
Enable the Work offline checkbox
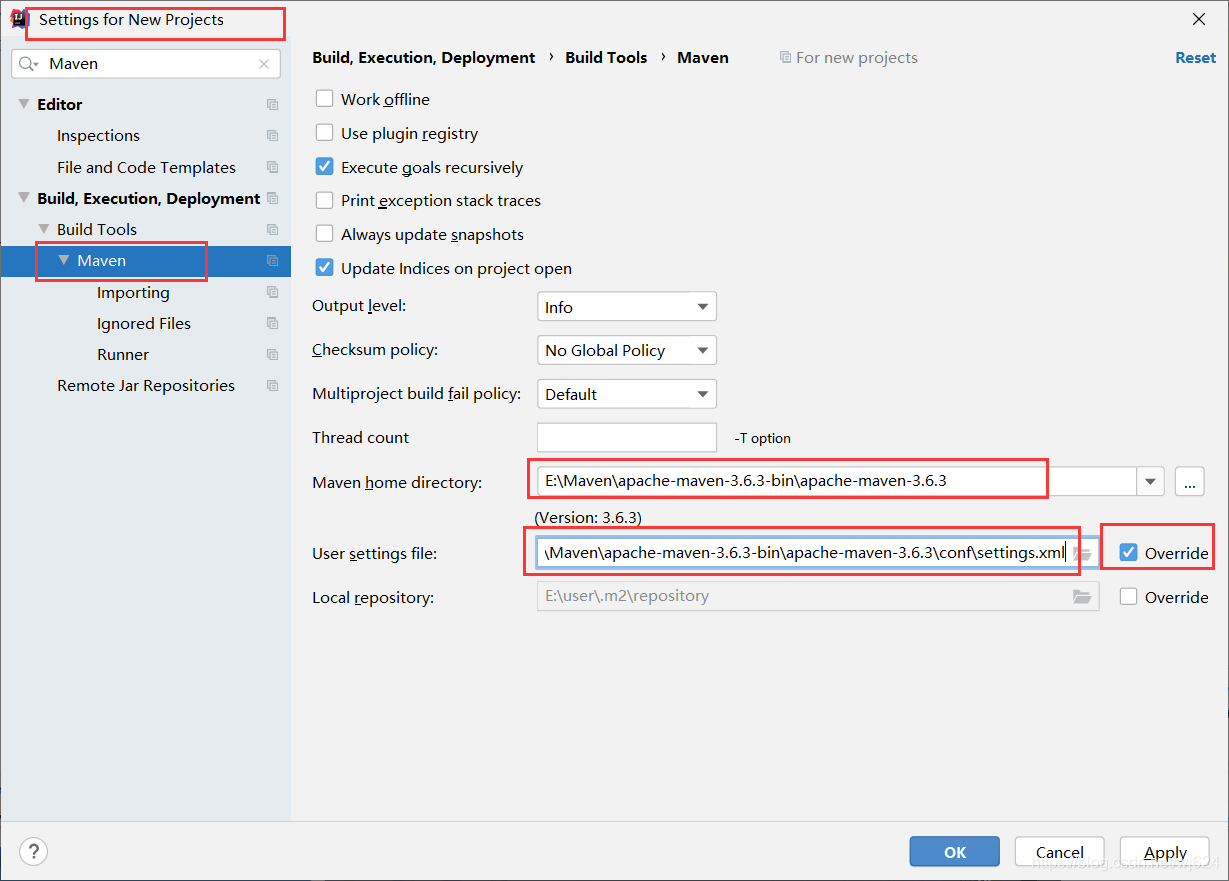[324, 99]
